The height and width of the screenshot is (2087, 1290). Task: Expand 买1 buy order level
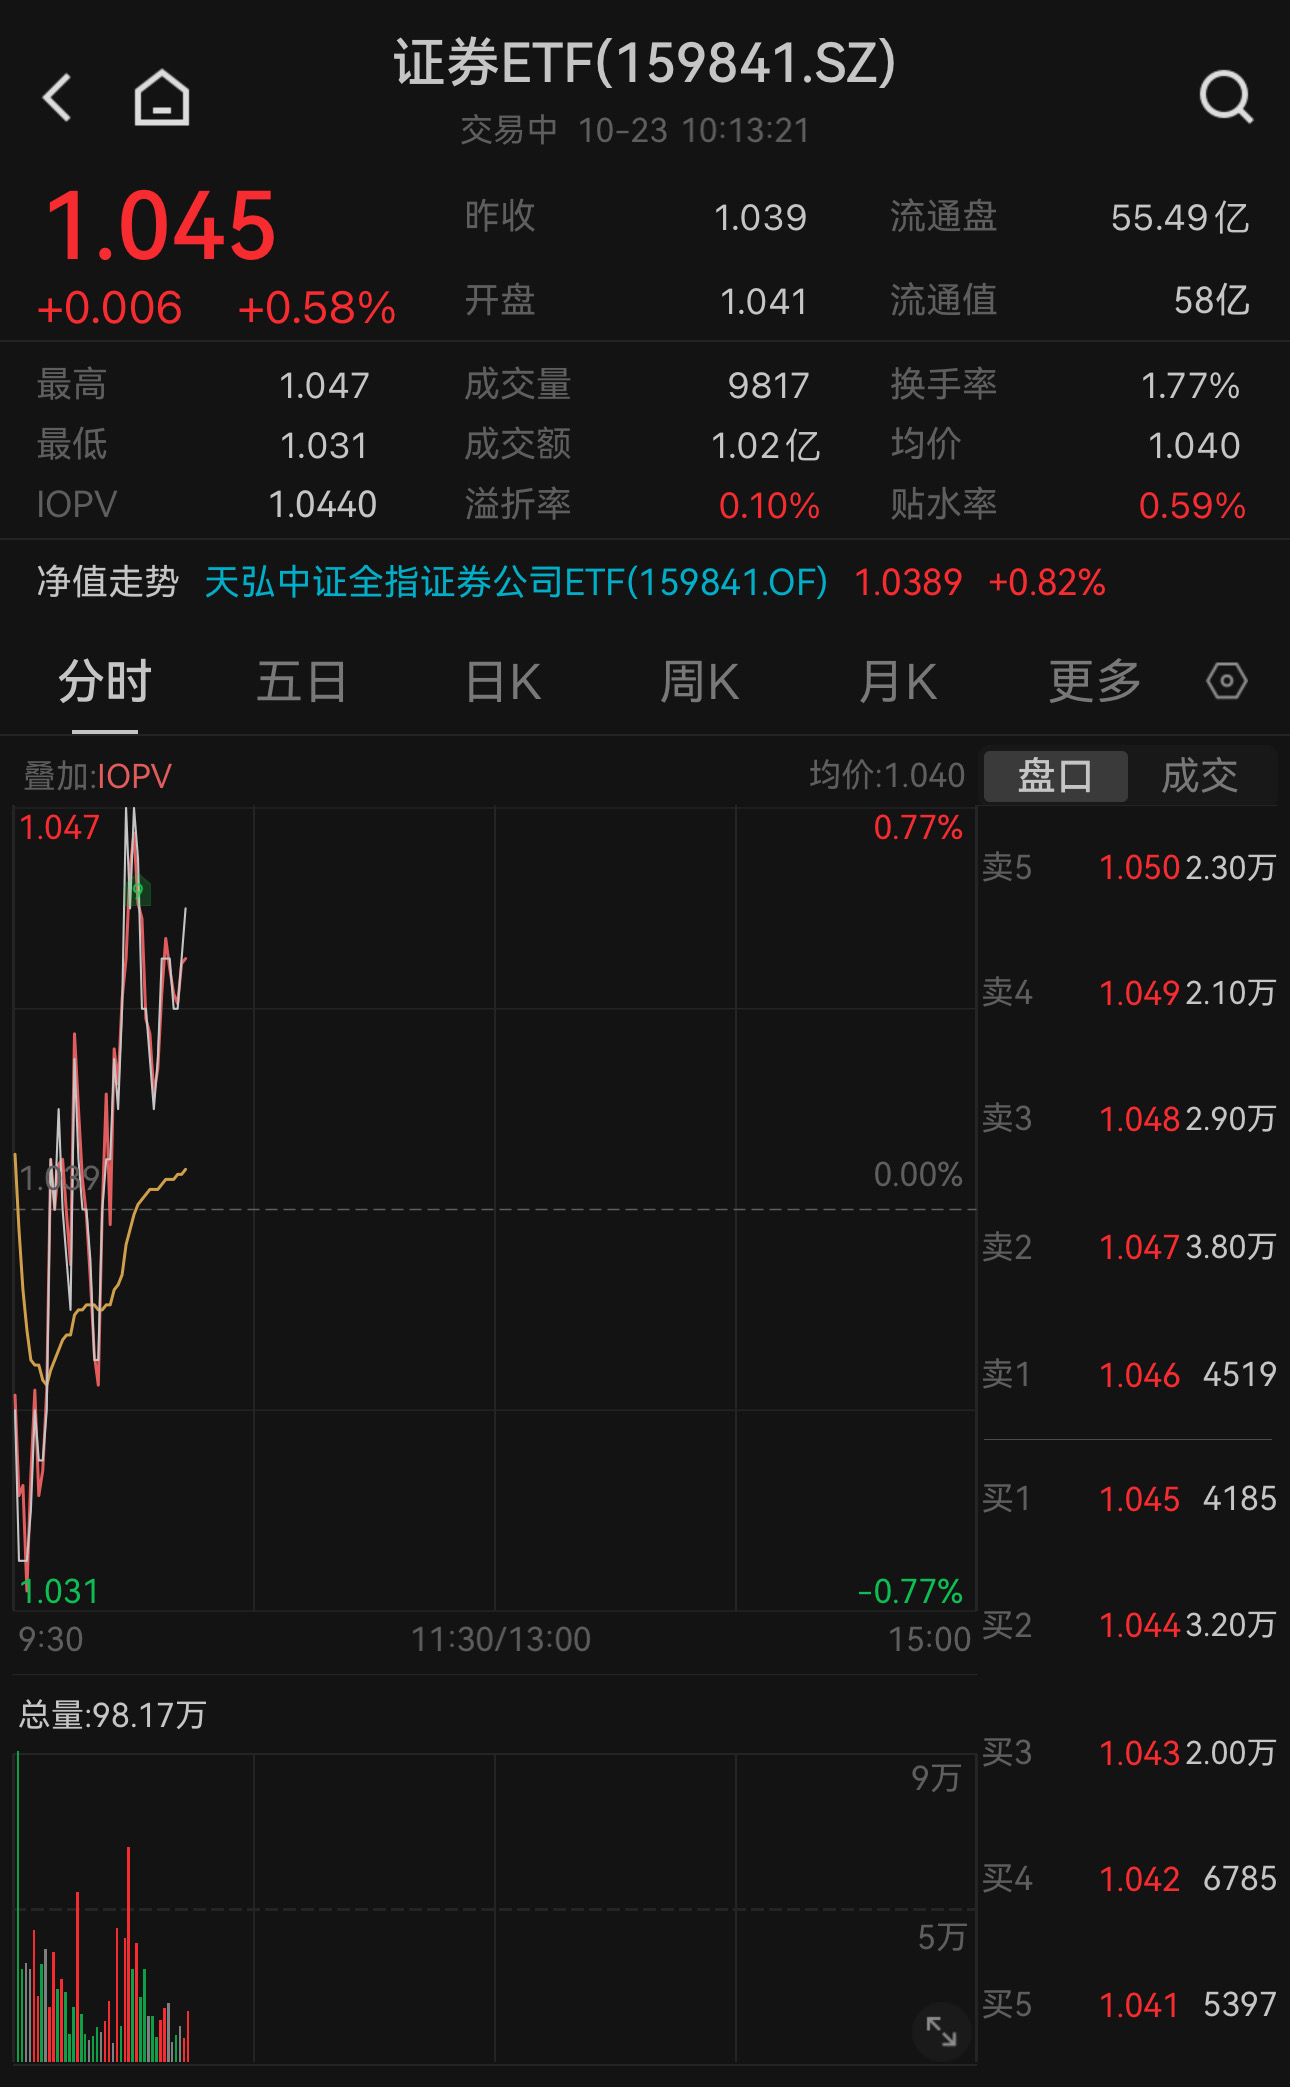click(1130, 1499)
